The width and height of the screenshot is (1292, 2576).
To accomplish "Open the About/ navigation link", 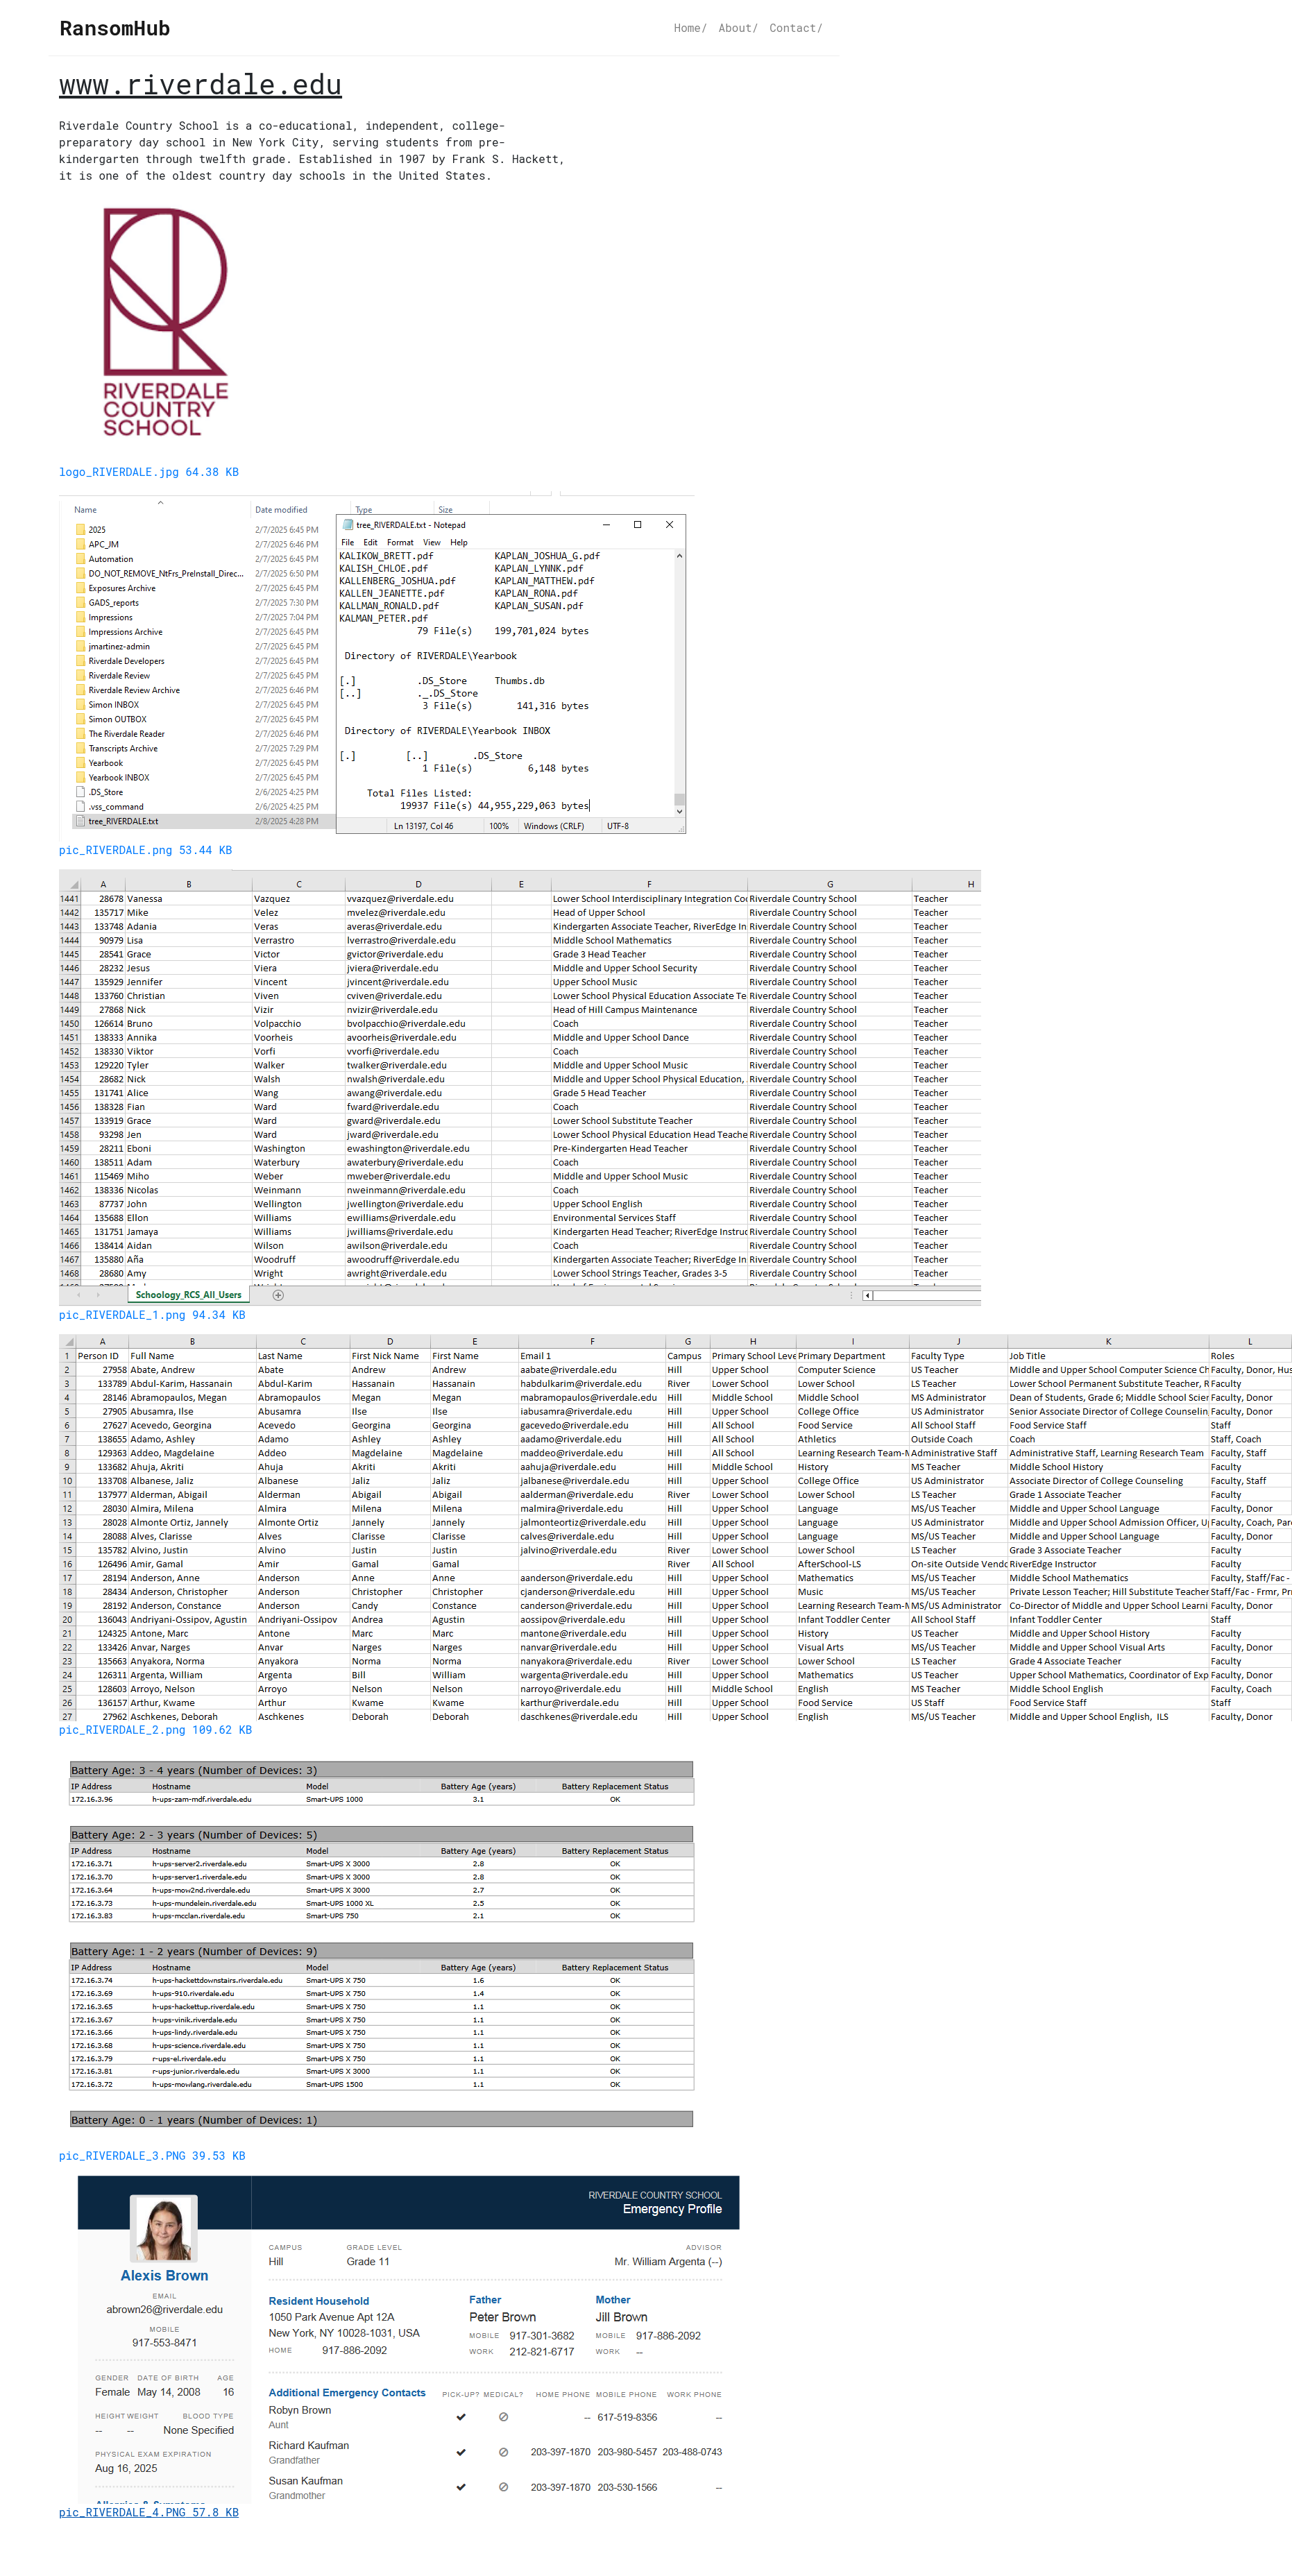I will 738,28.
